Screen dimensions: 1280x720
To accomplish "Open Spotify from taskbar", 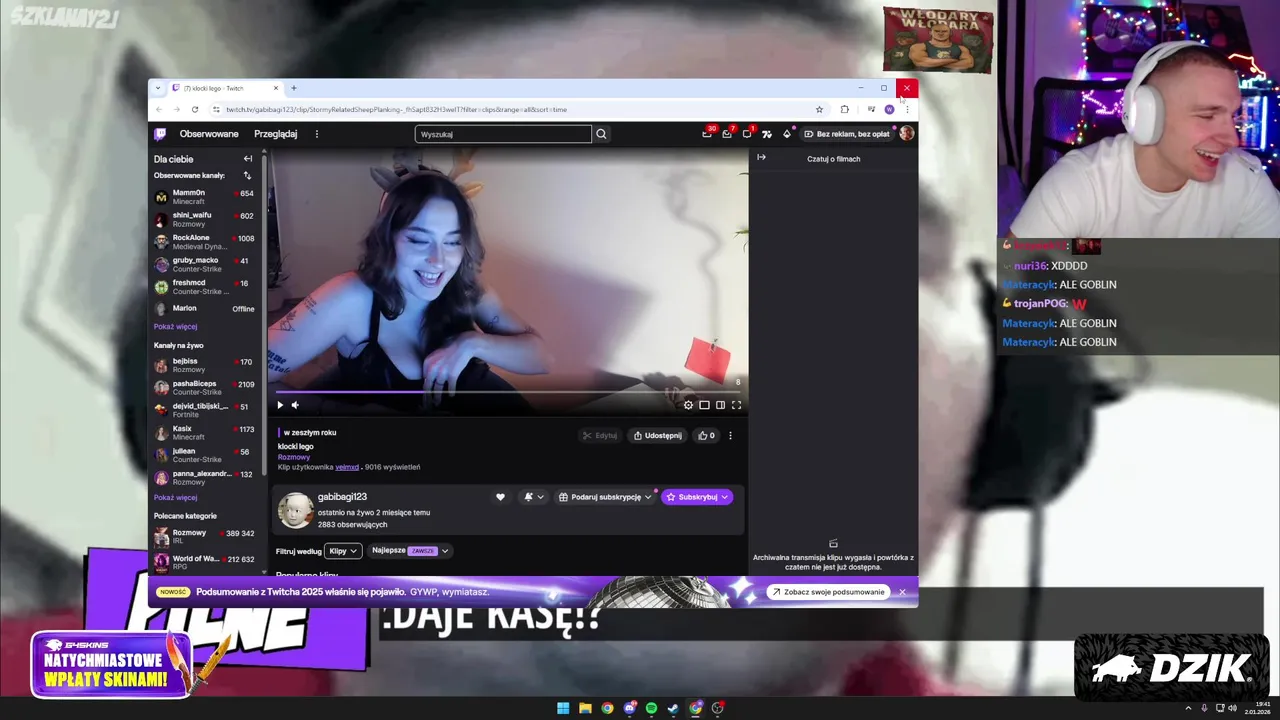I will 651,708.
